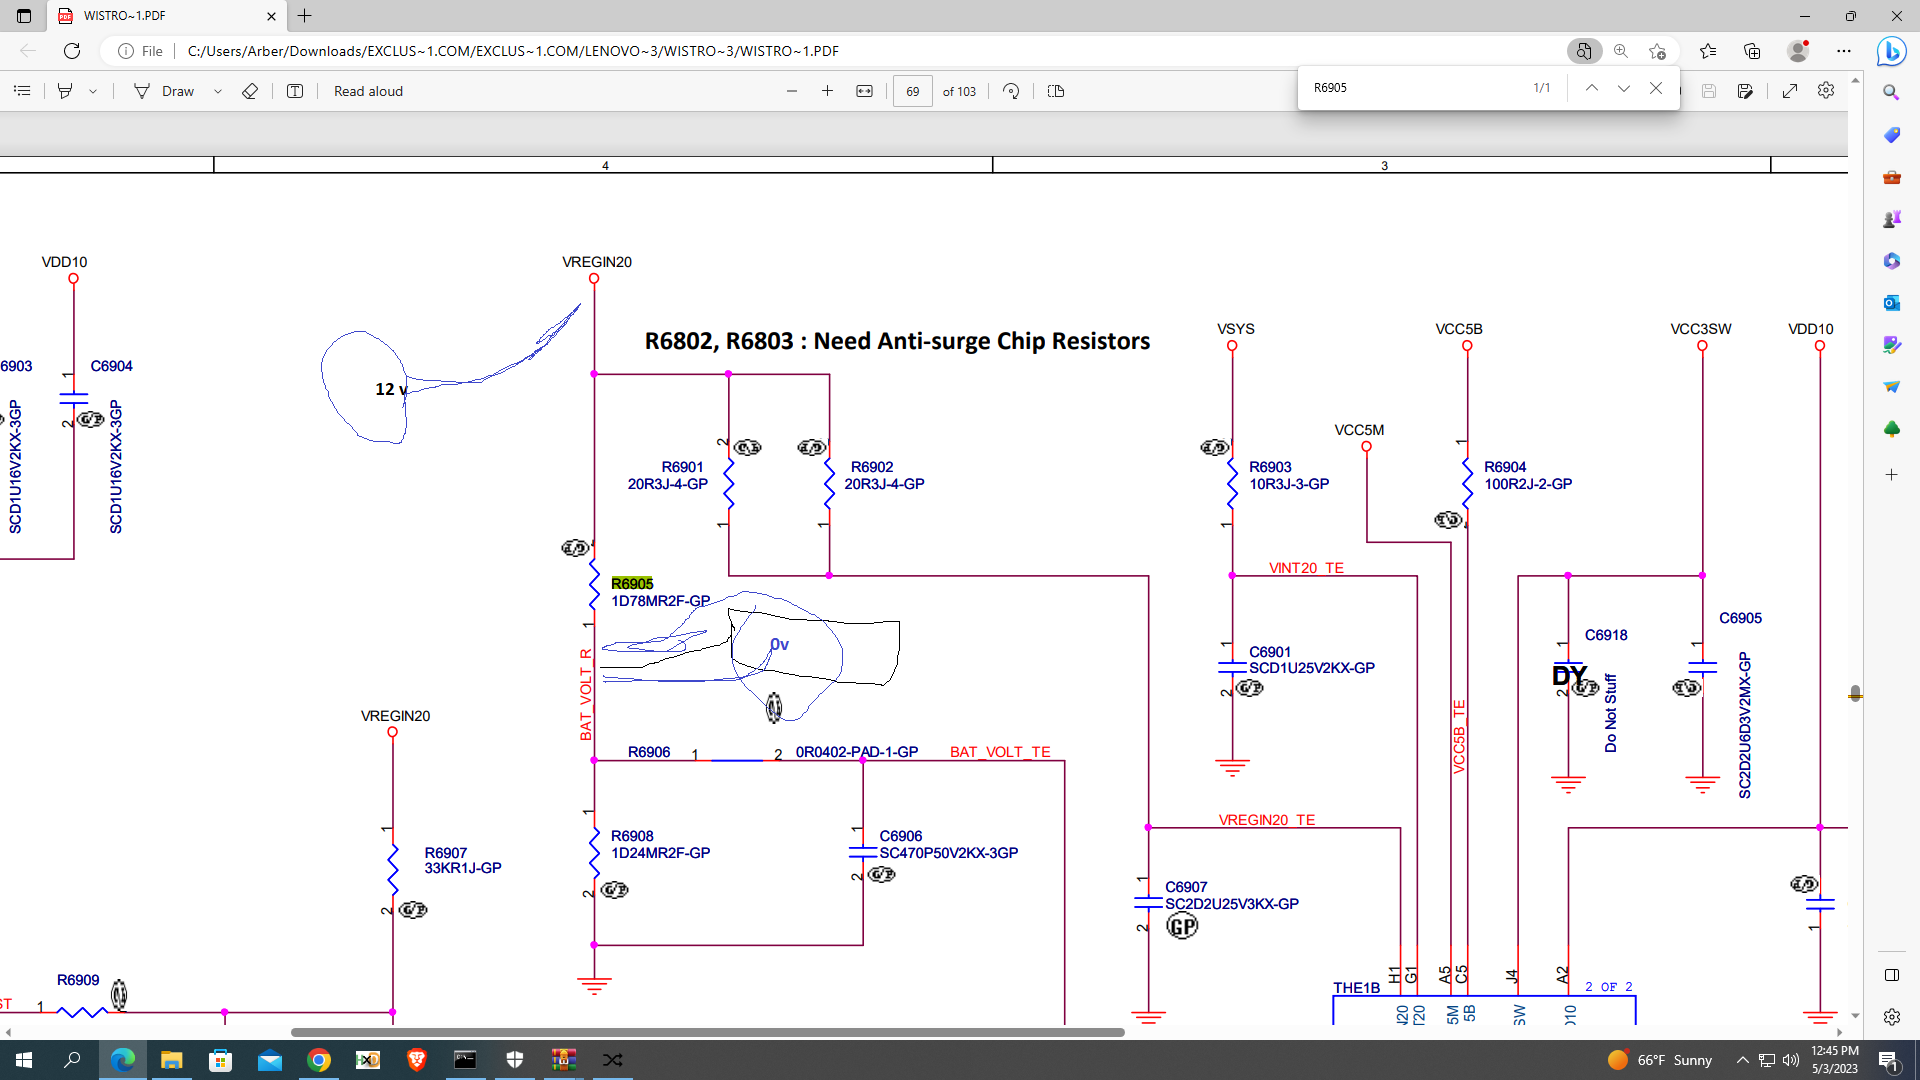Open the Highlight color dropdown arrow
Viewport: 1920px width, 1080px height.
pos(93,91)
